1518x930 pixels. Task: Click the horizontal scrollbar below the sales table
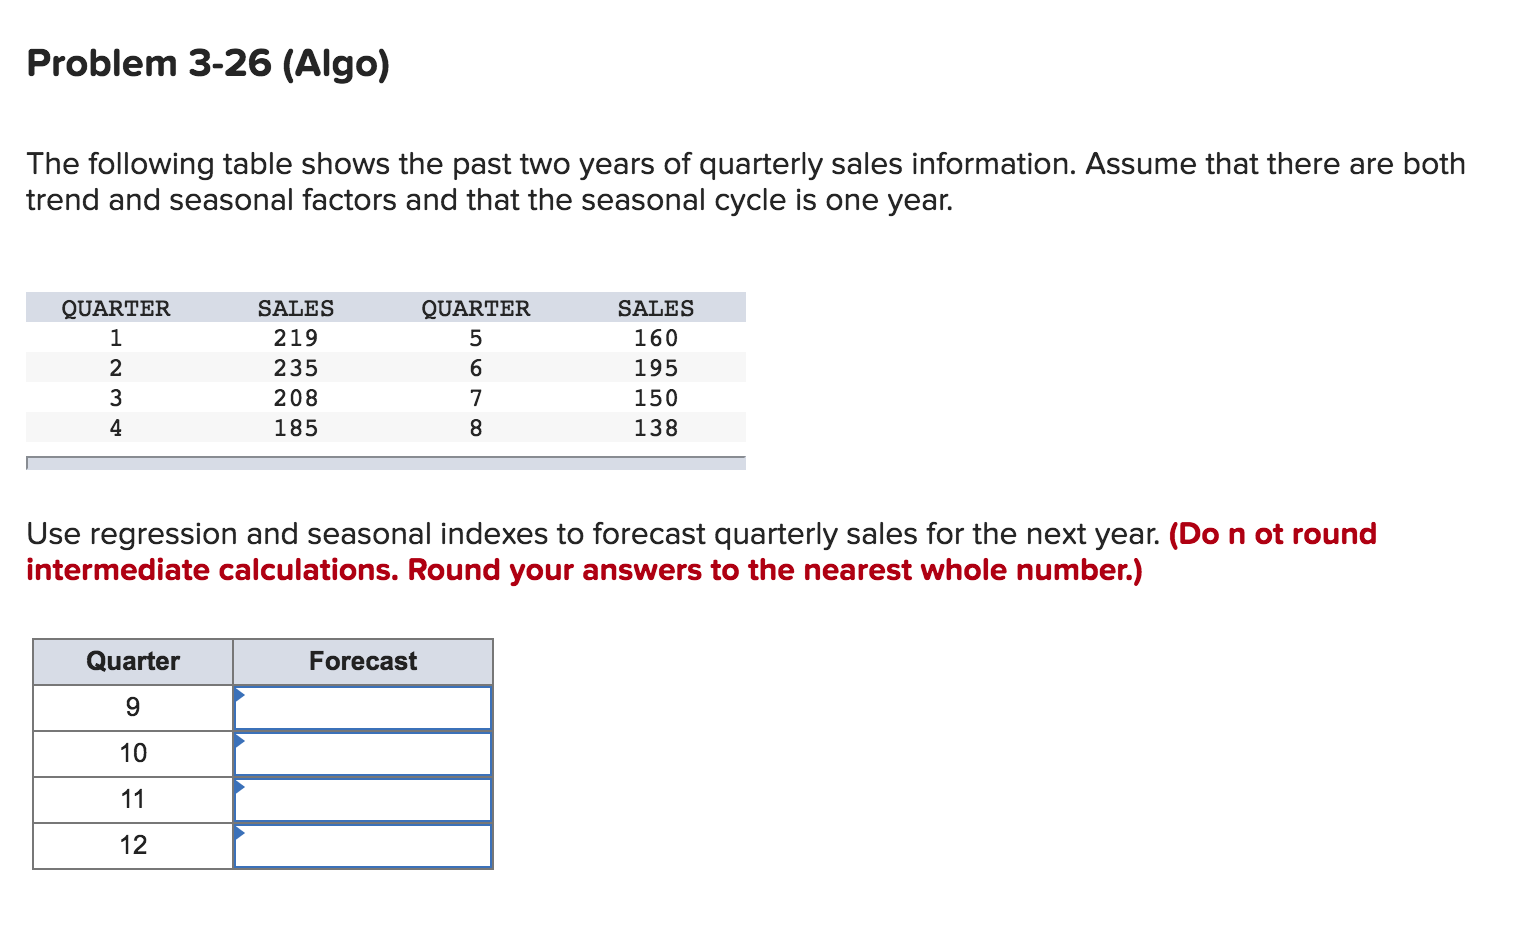coord(385,463)
